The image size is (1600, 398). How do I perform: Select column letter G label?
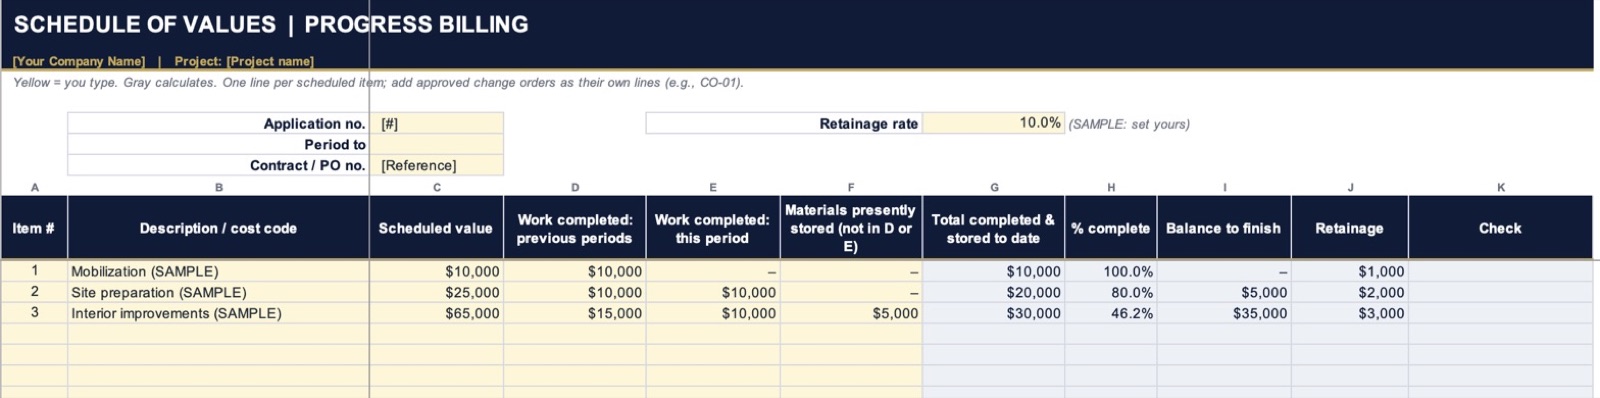point(994,187)
